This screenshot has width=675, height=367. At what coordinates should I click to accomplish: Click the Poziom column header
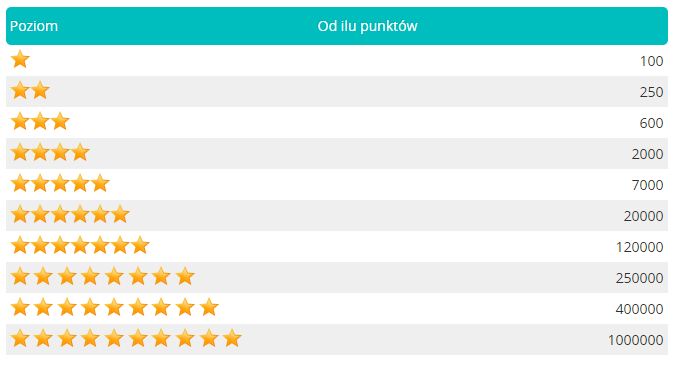pos(34,26)
